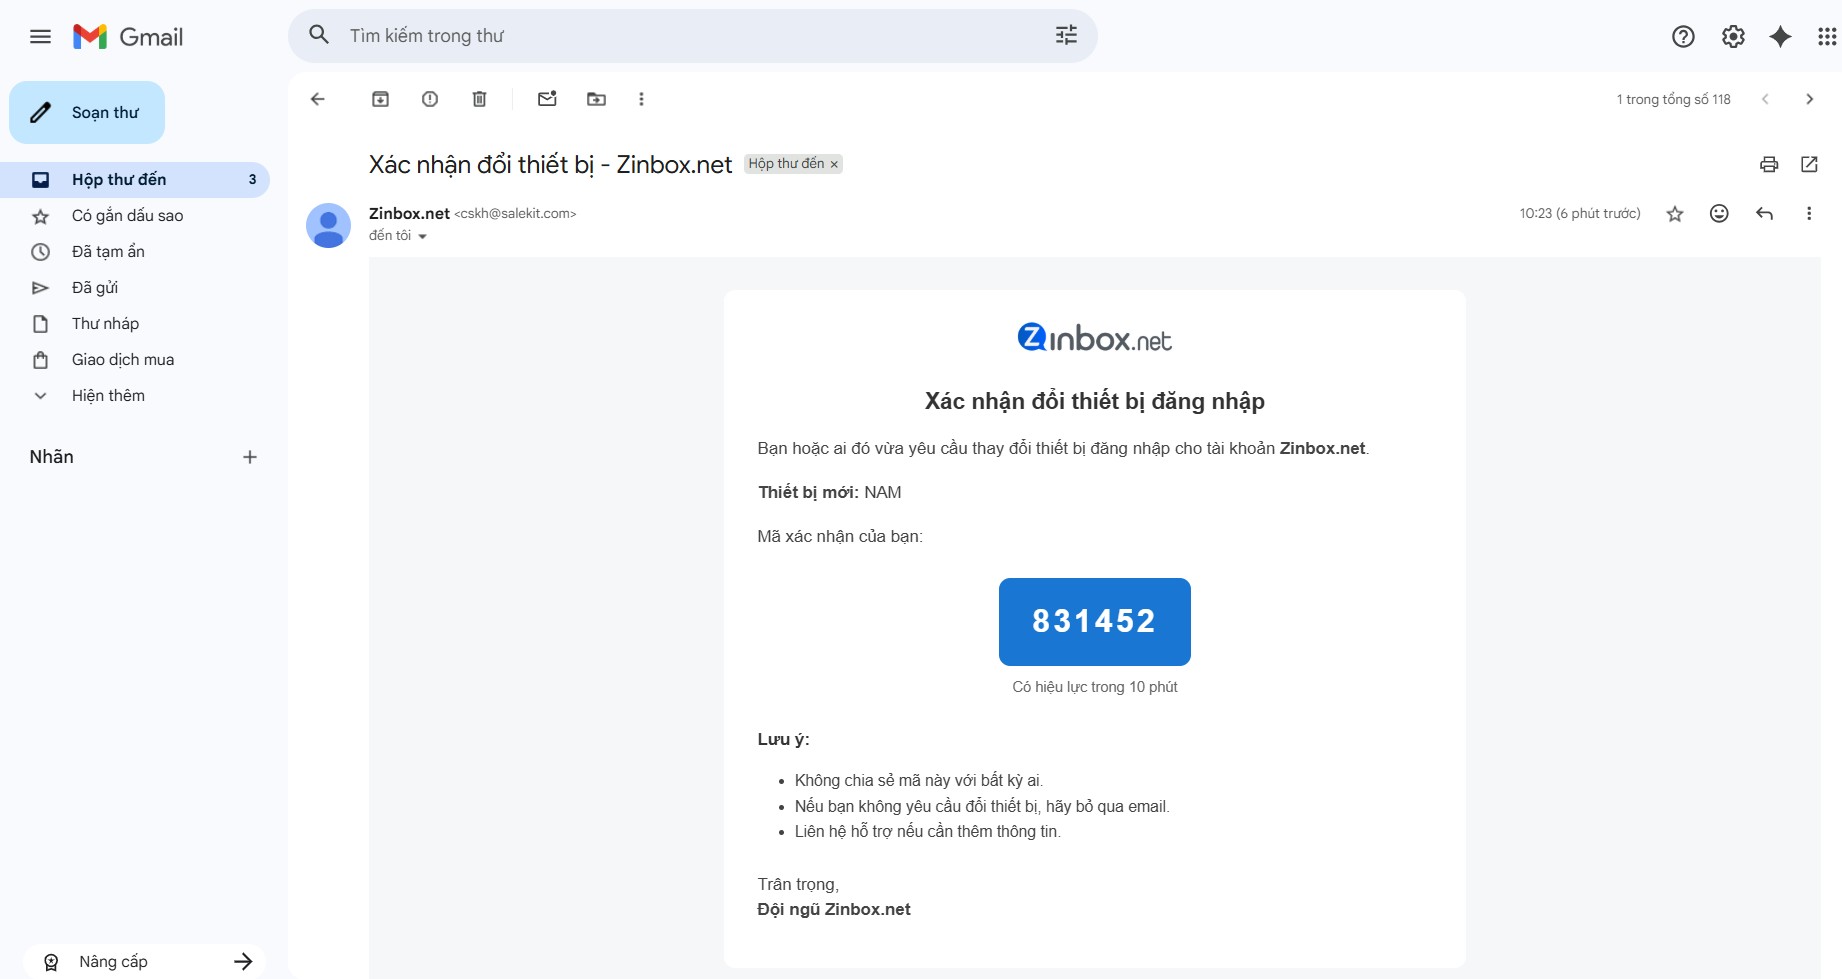Mark the email as unread
Screen dimensions: 1842x979
coord(547,99)
